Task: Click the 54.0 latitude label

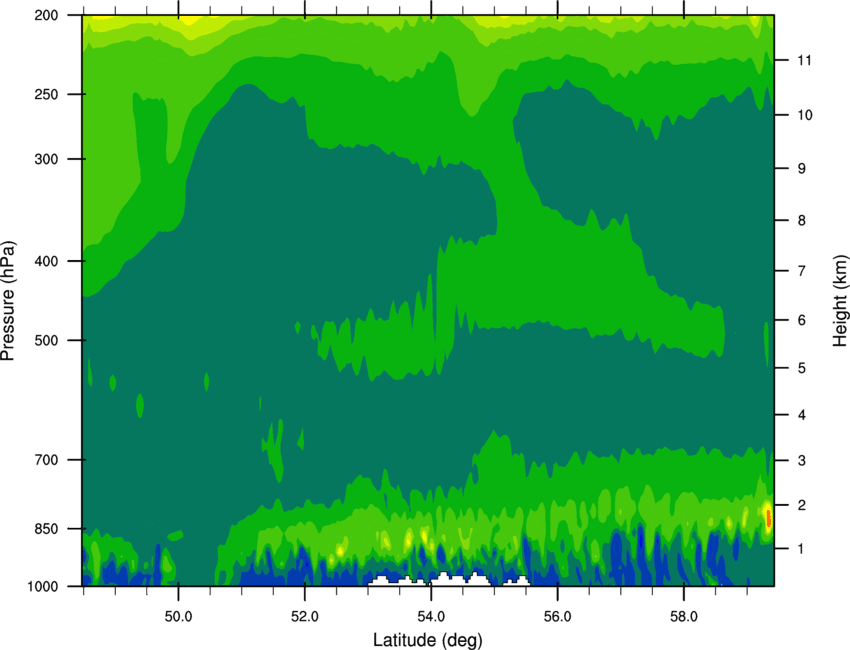Action: (431, 617)
